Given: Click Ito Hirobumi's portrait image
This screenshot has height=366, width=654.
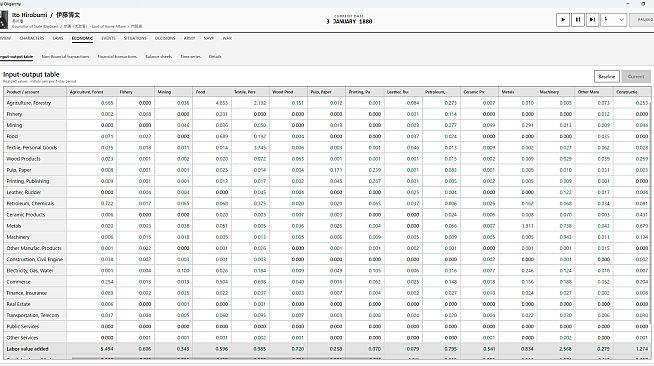Looking at the screenshot, I should (x=4, y=20).
